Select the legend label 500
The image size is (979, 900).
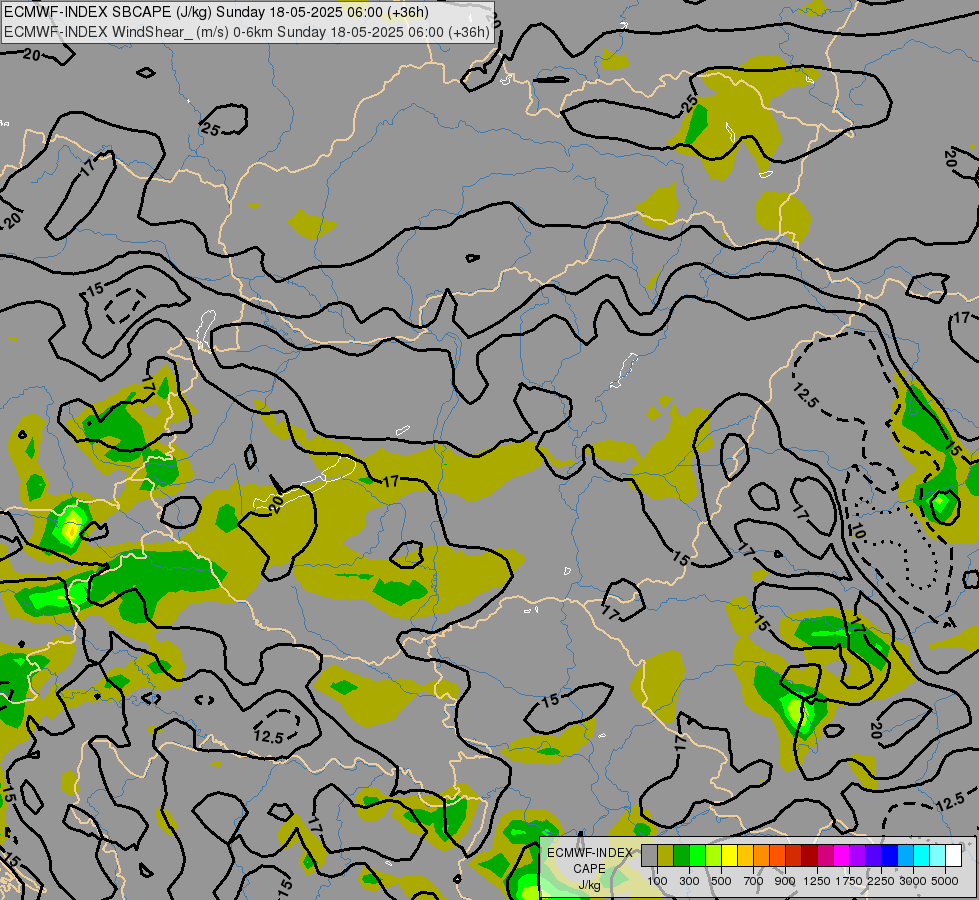721,881
